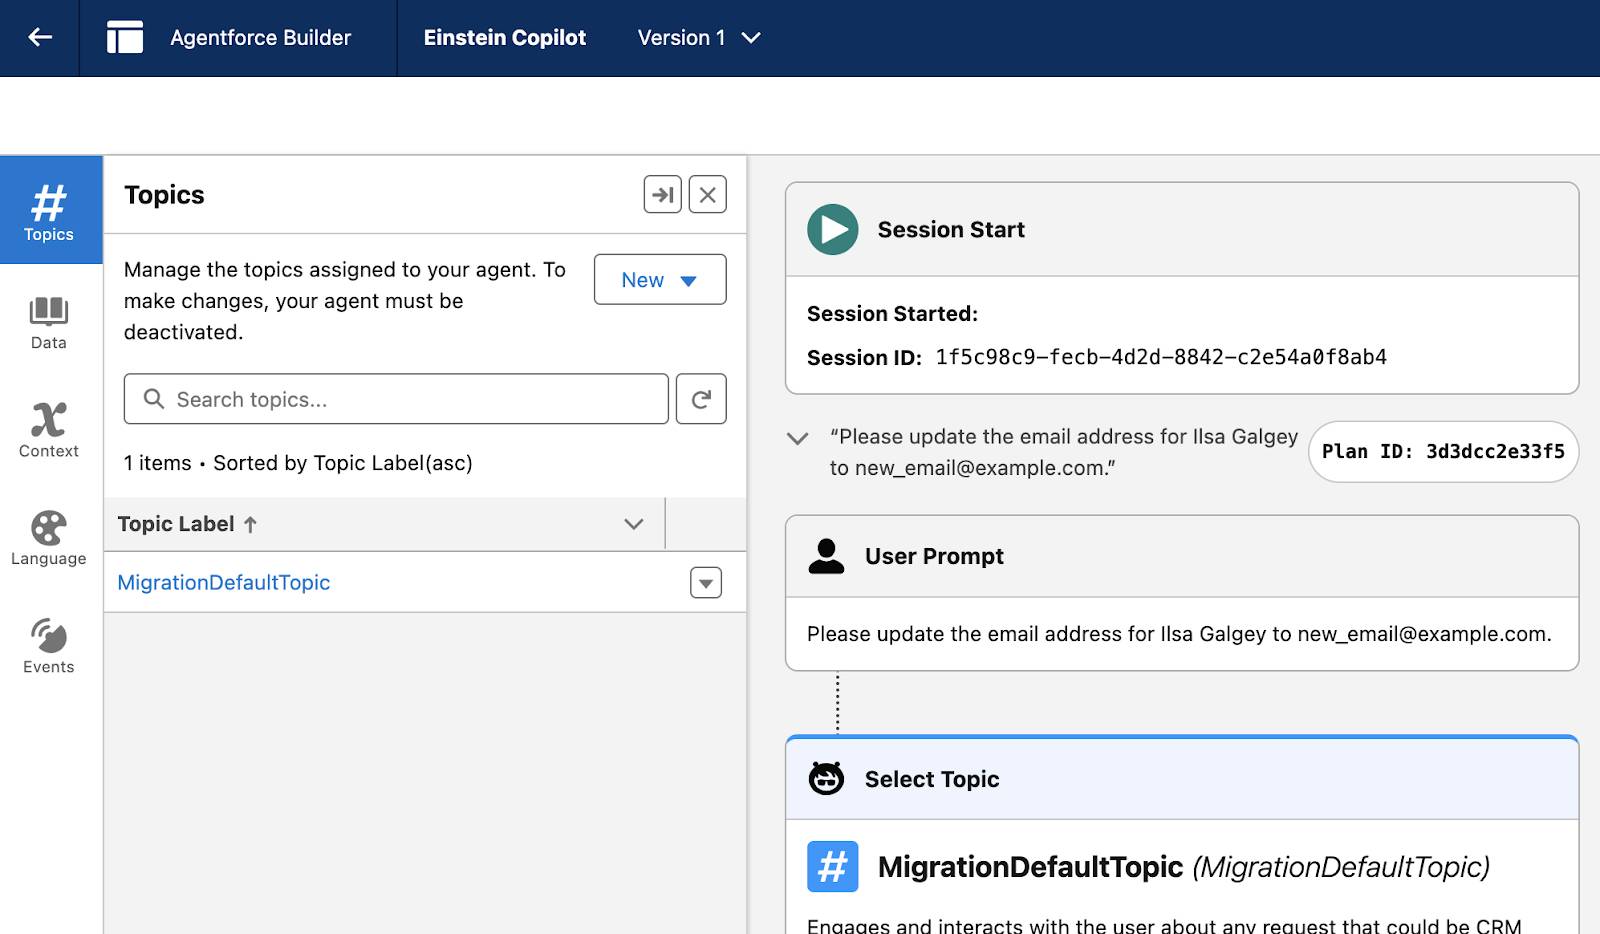Image resolution: width=1600 pixels, height=934 pixels.
Task: Click the Plan ID badge
Action: point(1443,452)
